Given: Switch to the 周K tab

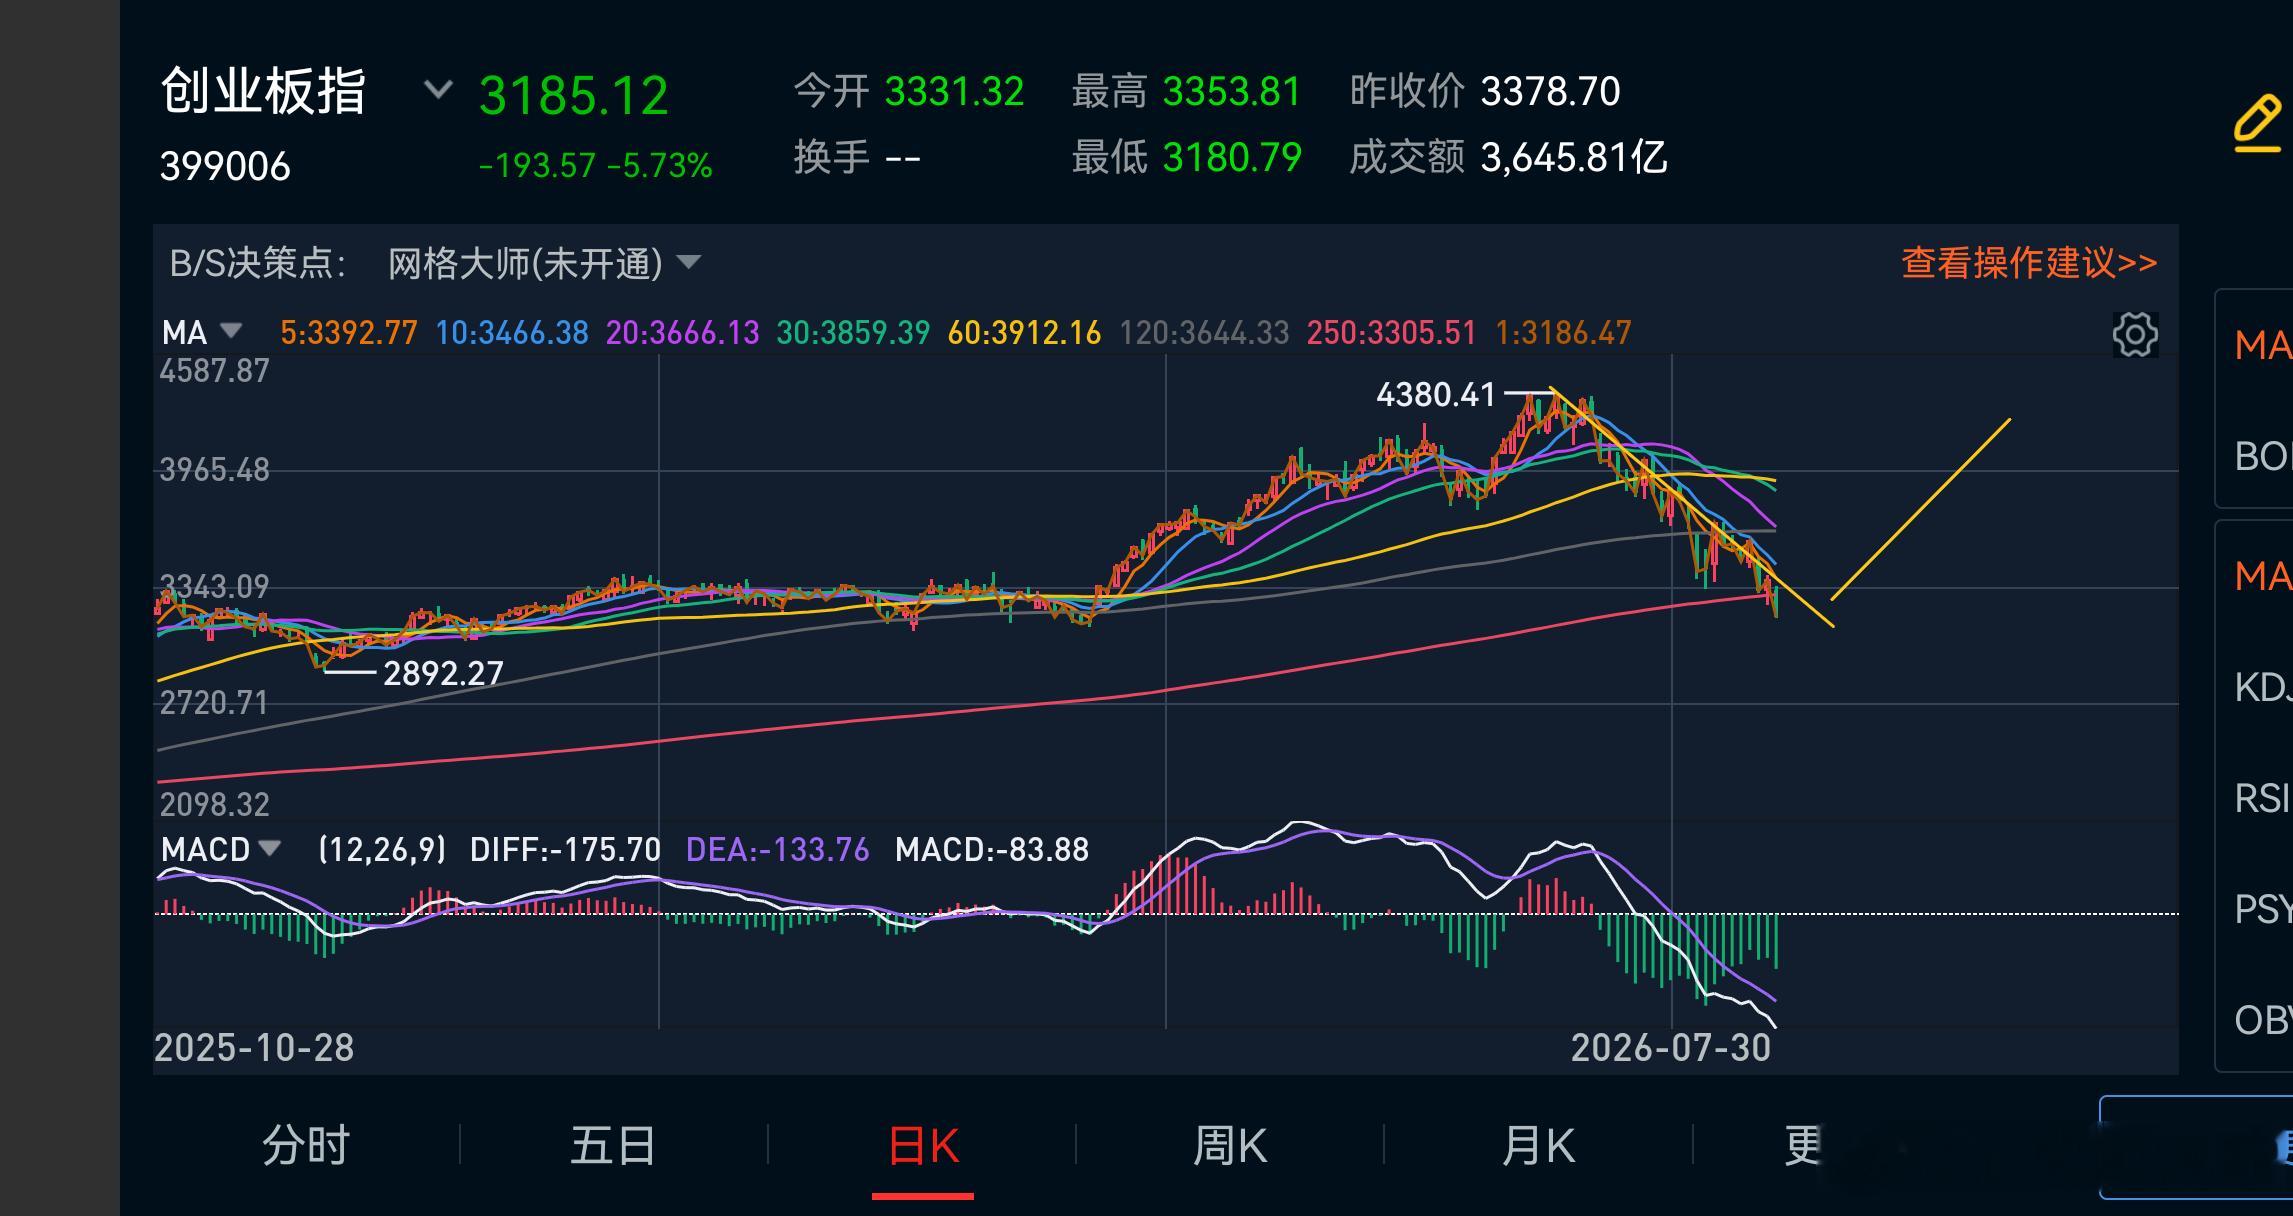Looking at the screenshot, I should pyautogui.click(x=1230, y=1145).
